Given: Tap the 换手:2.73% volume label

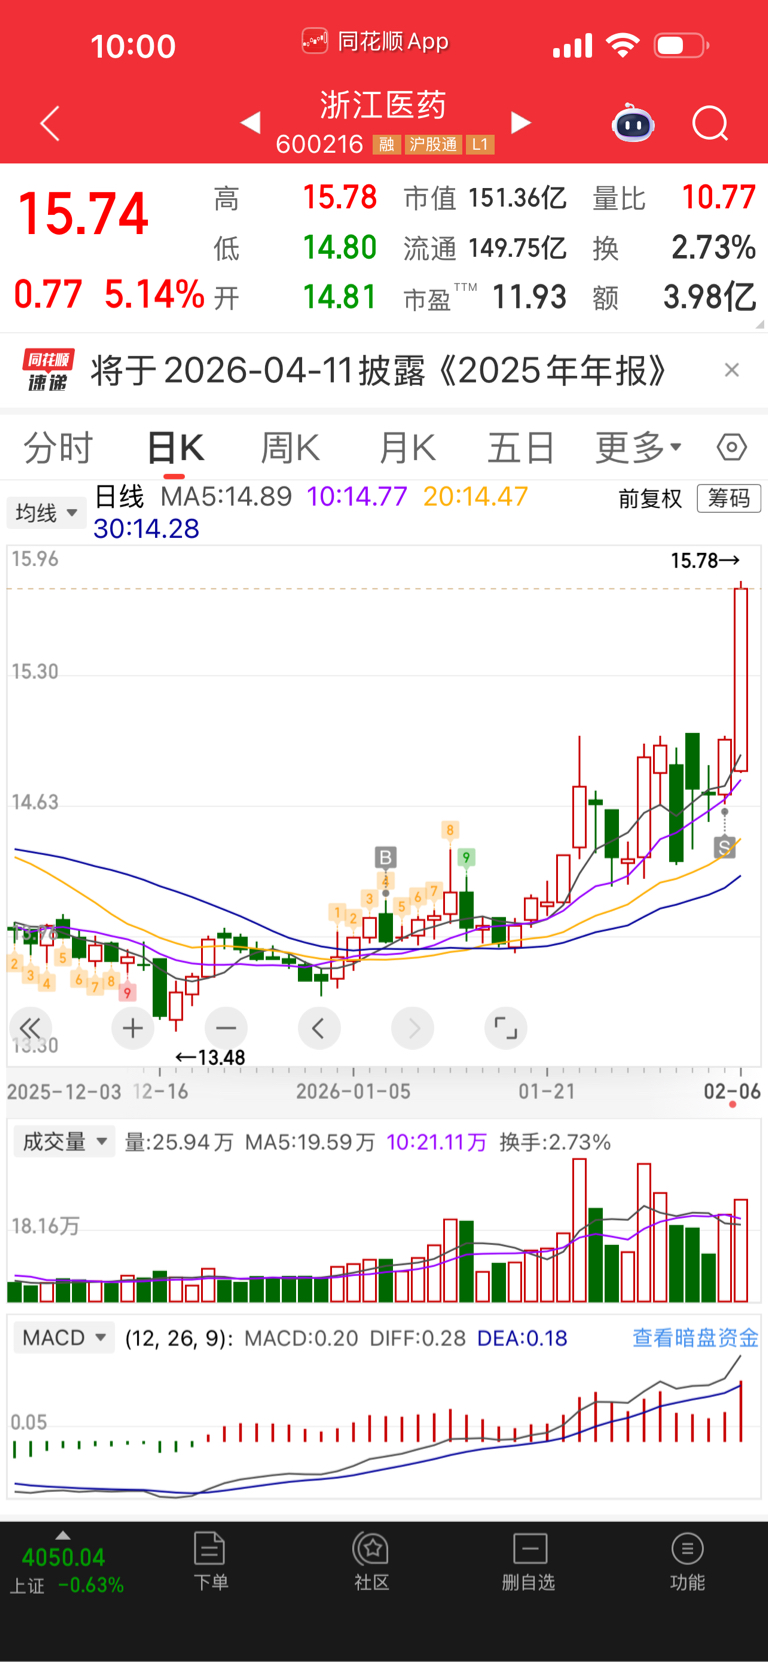Looking at the screenshot, I should point(555,1142).
